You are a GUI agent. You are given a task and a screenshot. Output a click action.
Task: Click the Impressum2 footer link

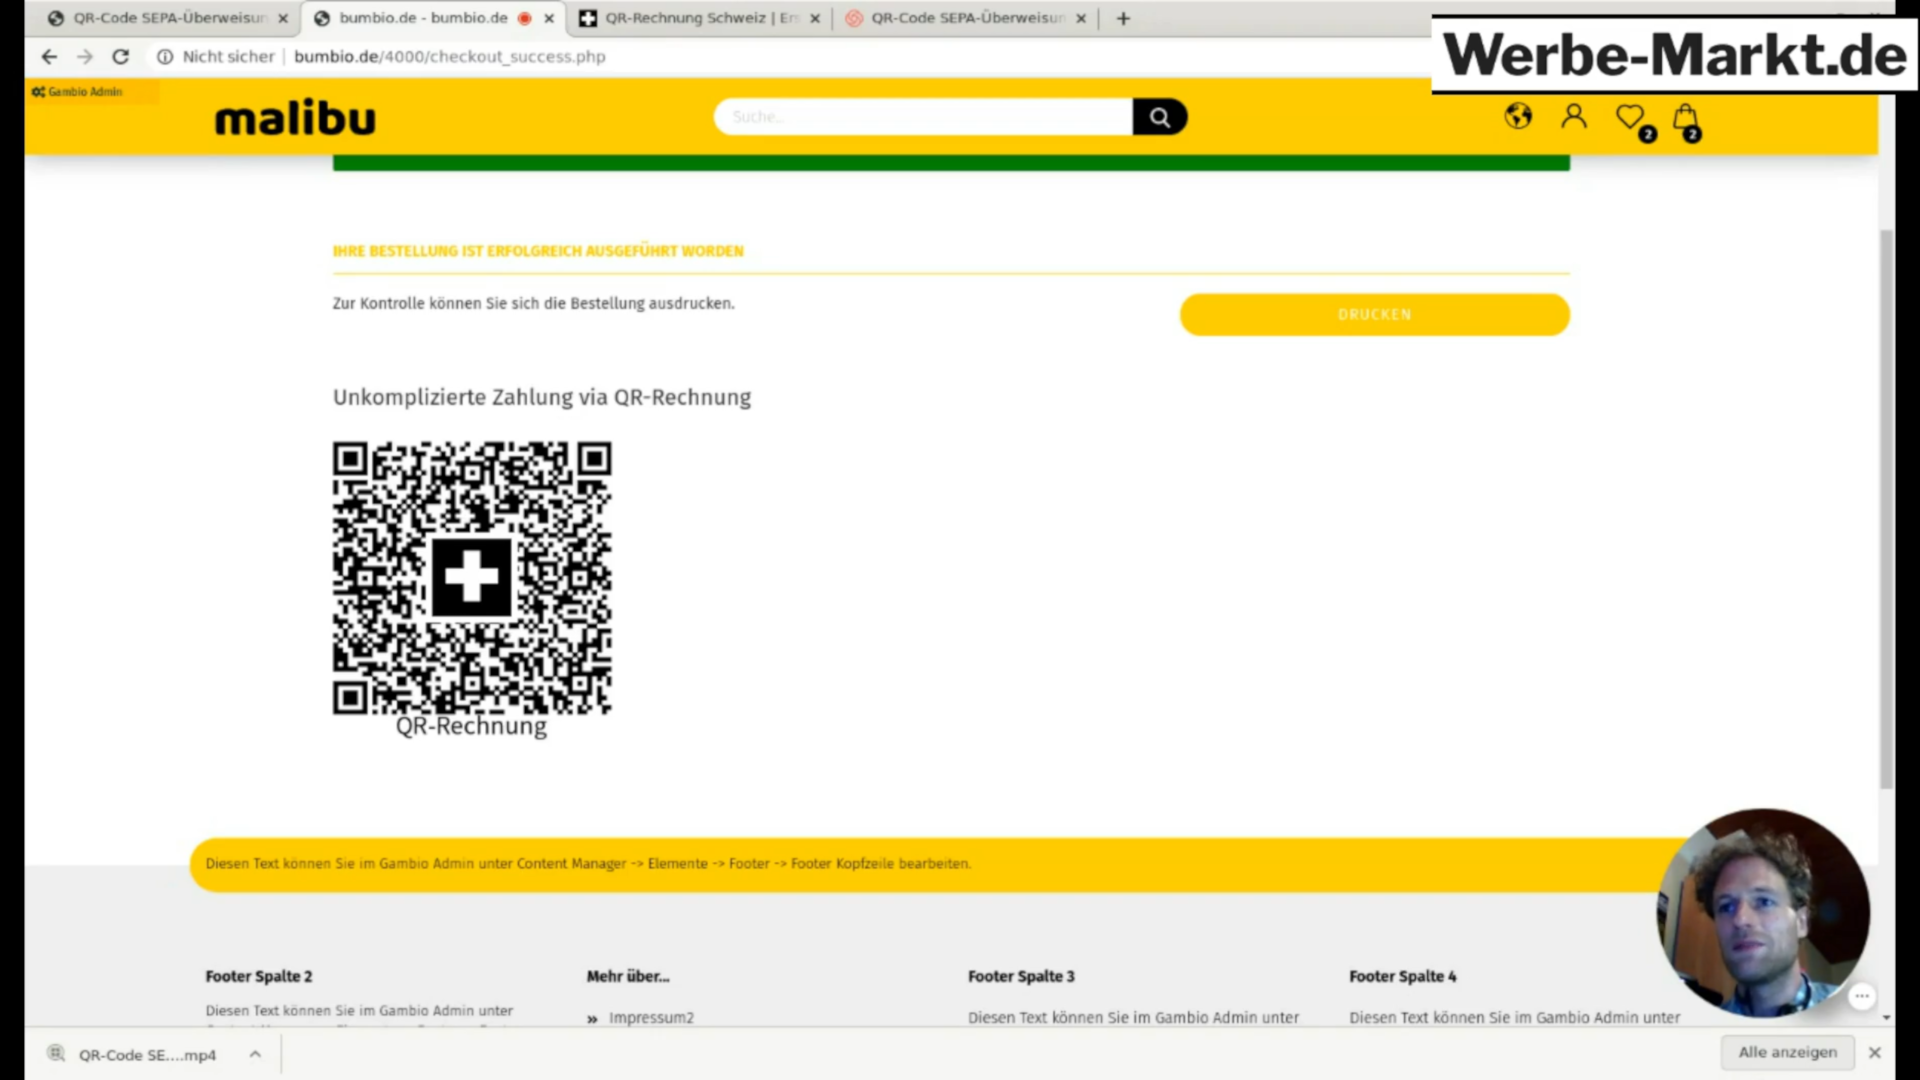[x=651, y=1017]
